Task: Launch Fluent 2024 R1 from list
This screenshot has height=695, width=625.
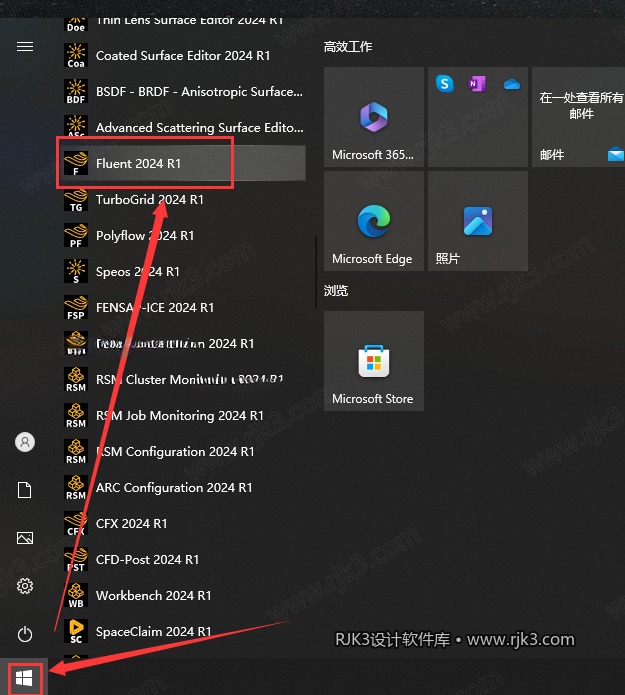Action: 182,163
